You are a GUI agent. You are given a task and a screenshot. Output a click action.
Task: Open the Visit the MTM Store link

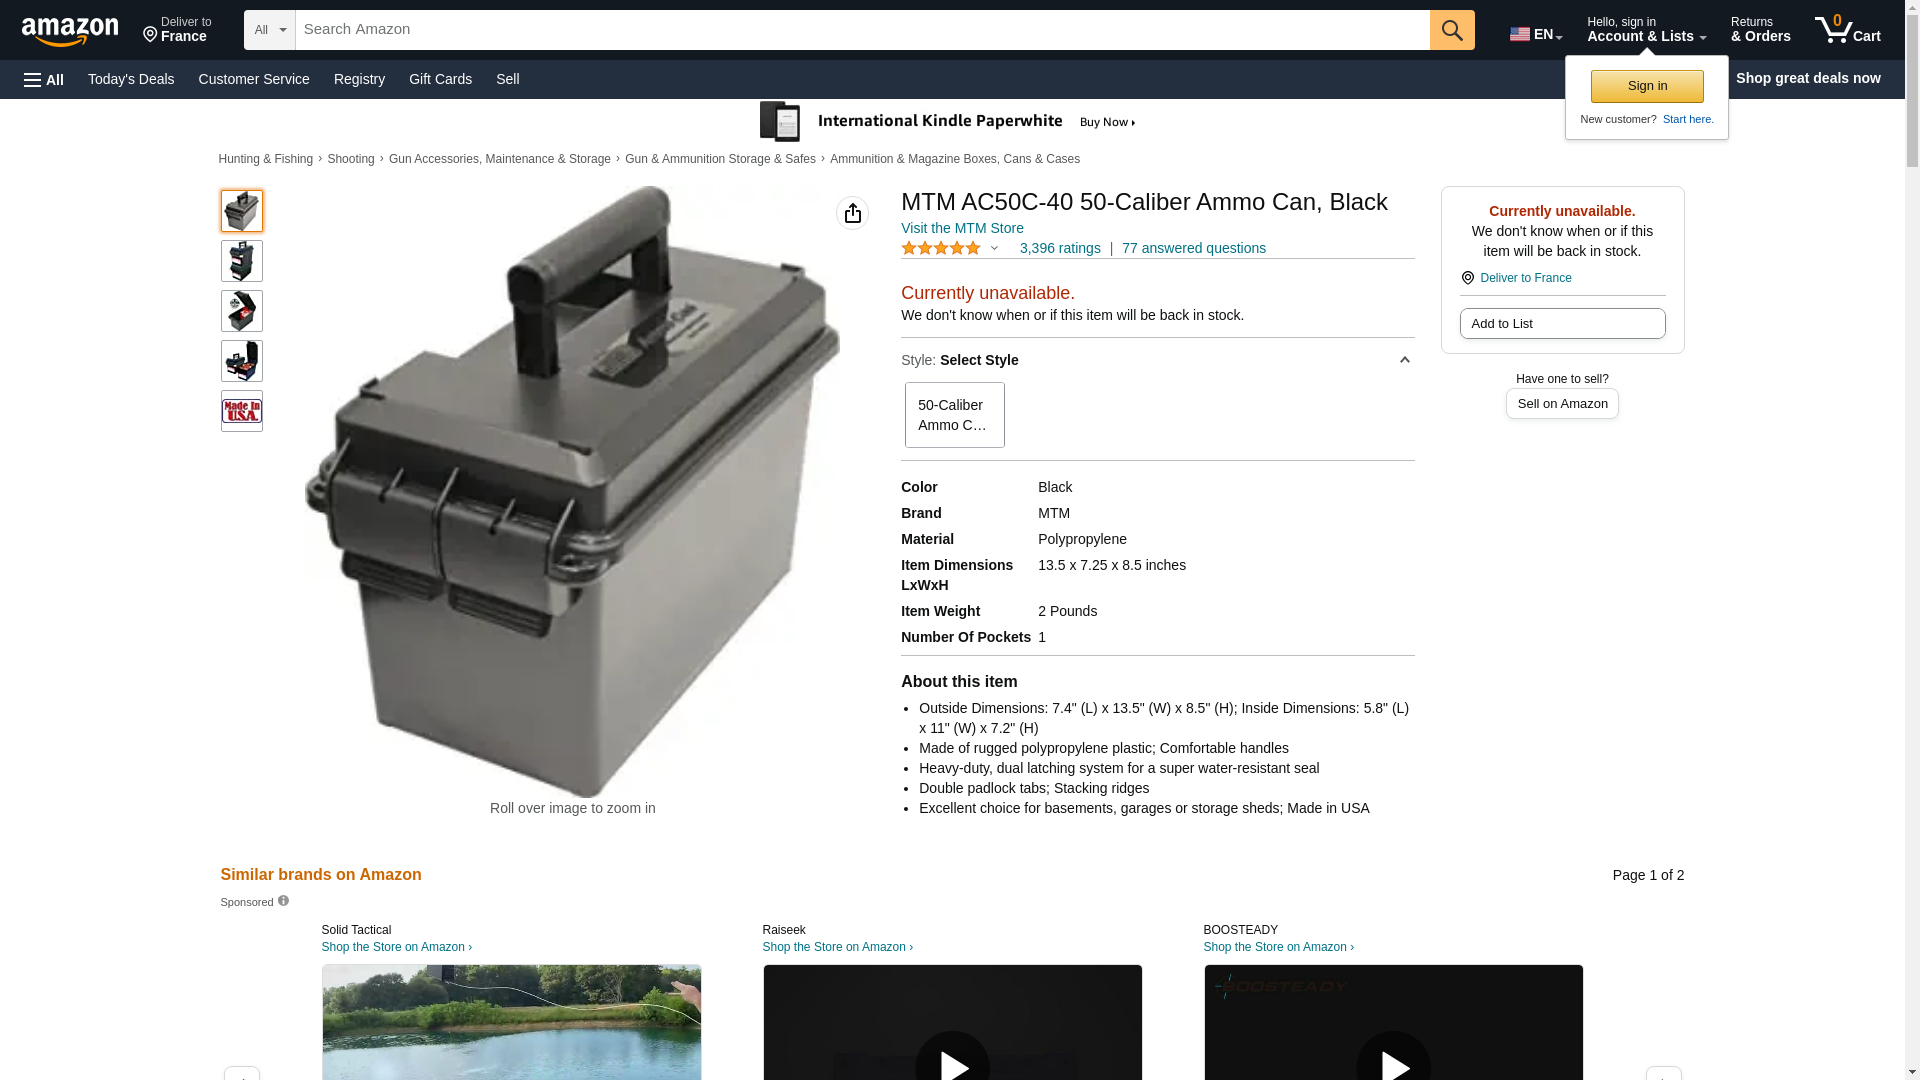point(962,228)
